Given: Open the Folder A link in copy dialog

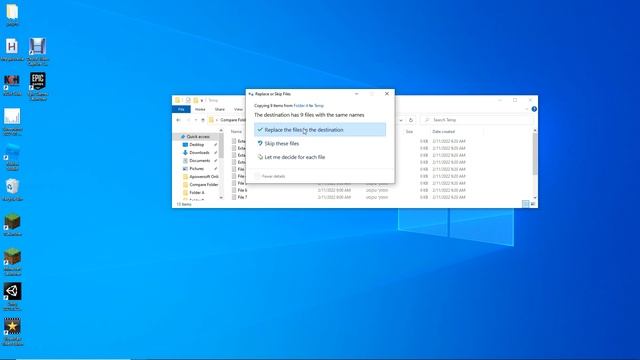Looking at the screenshot, I should (x=301, y=106).
